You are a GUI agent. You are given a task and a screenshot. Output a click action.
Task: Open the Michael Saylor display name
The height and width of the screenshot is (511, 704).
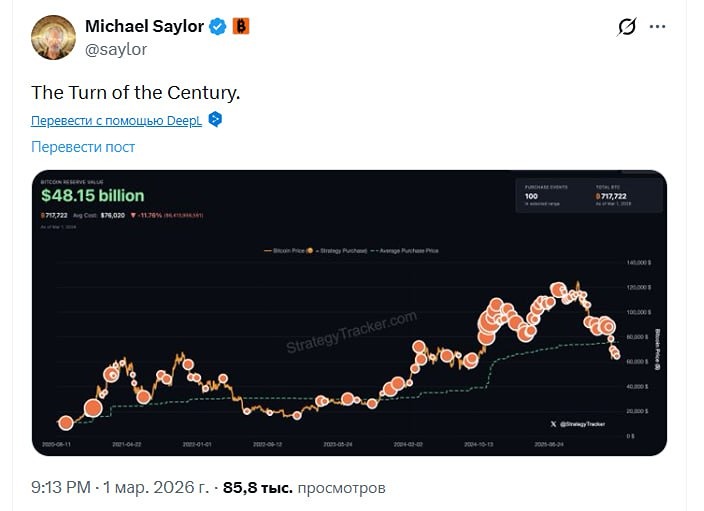pos(144,27)
